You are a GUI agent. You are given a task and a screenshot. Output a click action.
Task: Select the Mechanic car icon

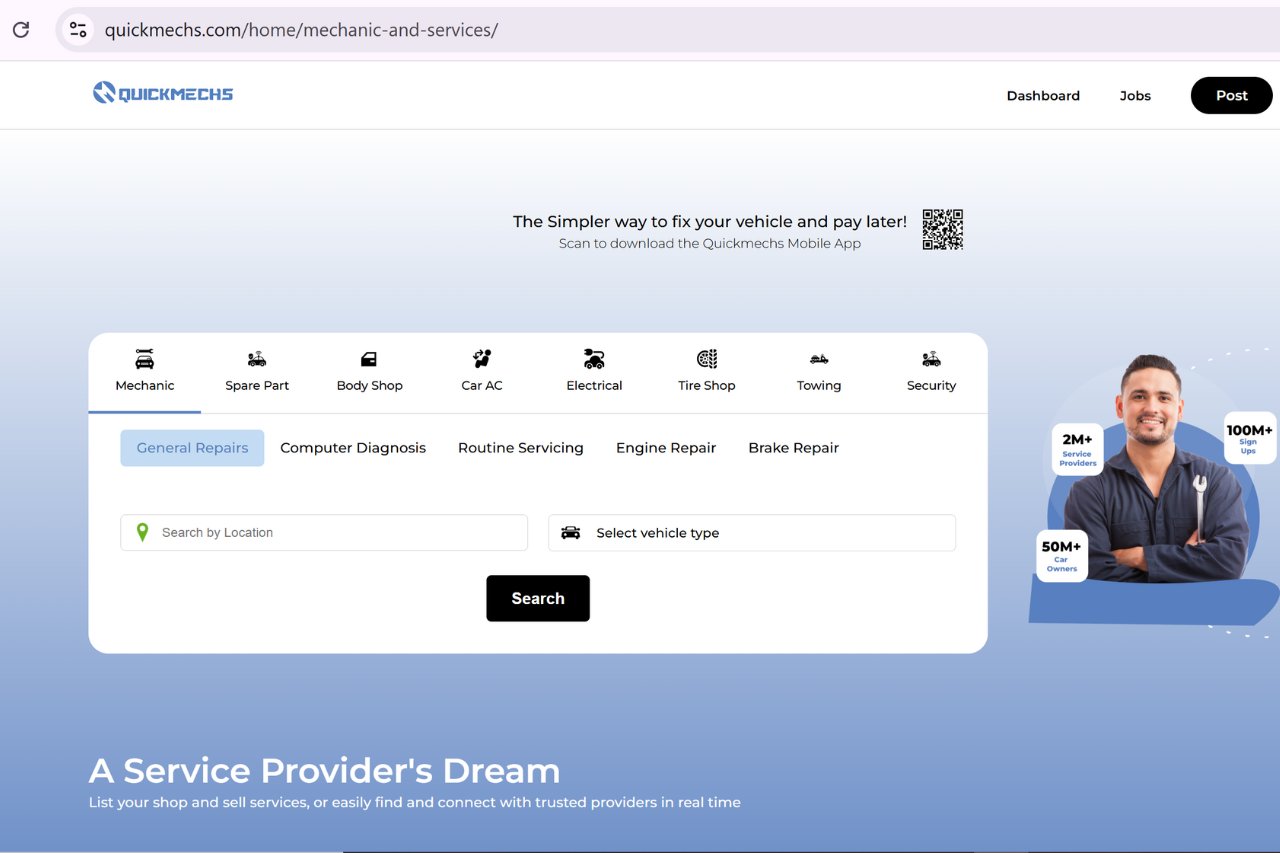[x=145, y=359]
